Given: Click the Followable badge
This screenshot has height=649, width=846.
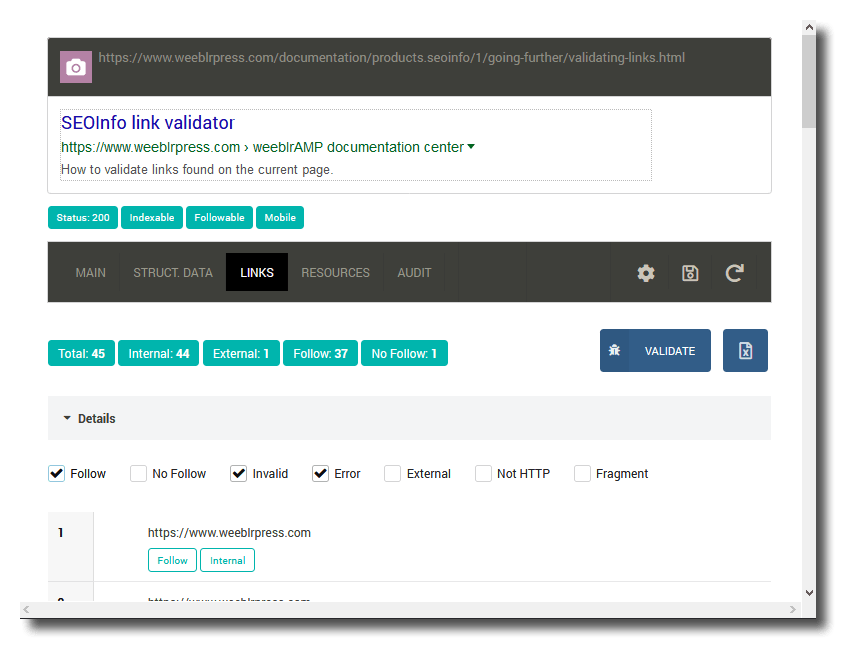Looking at the screenshot, I should point(219,217).
